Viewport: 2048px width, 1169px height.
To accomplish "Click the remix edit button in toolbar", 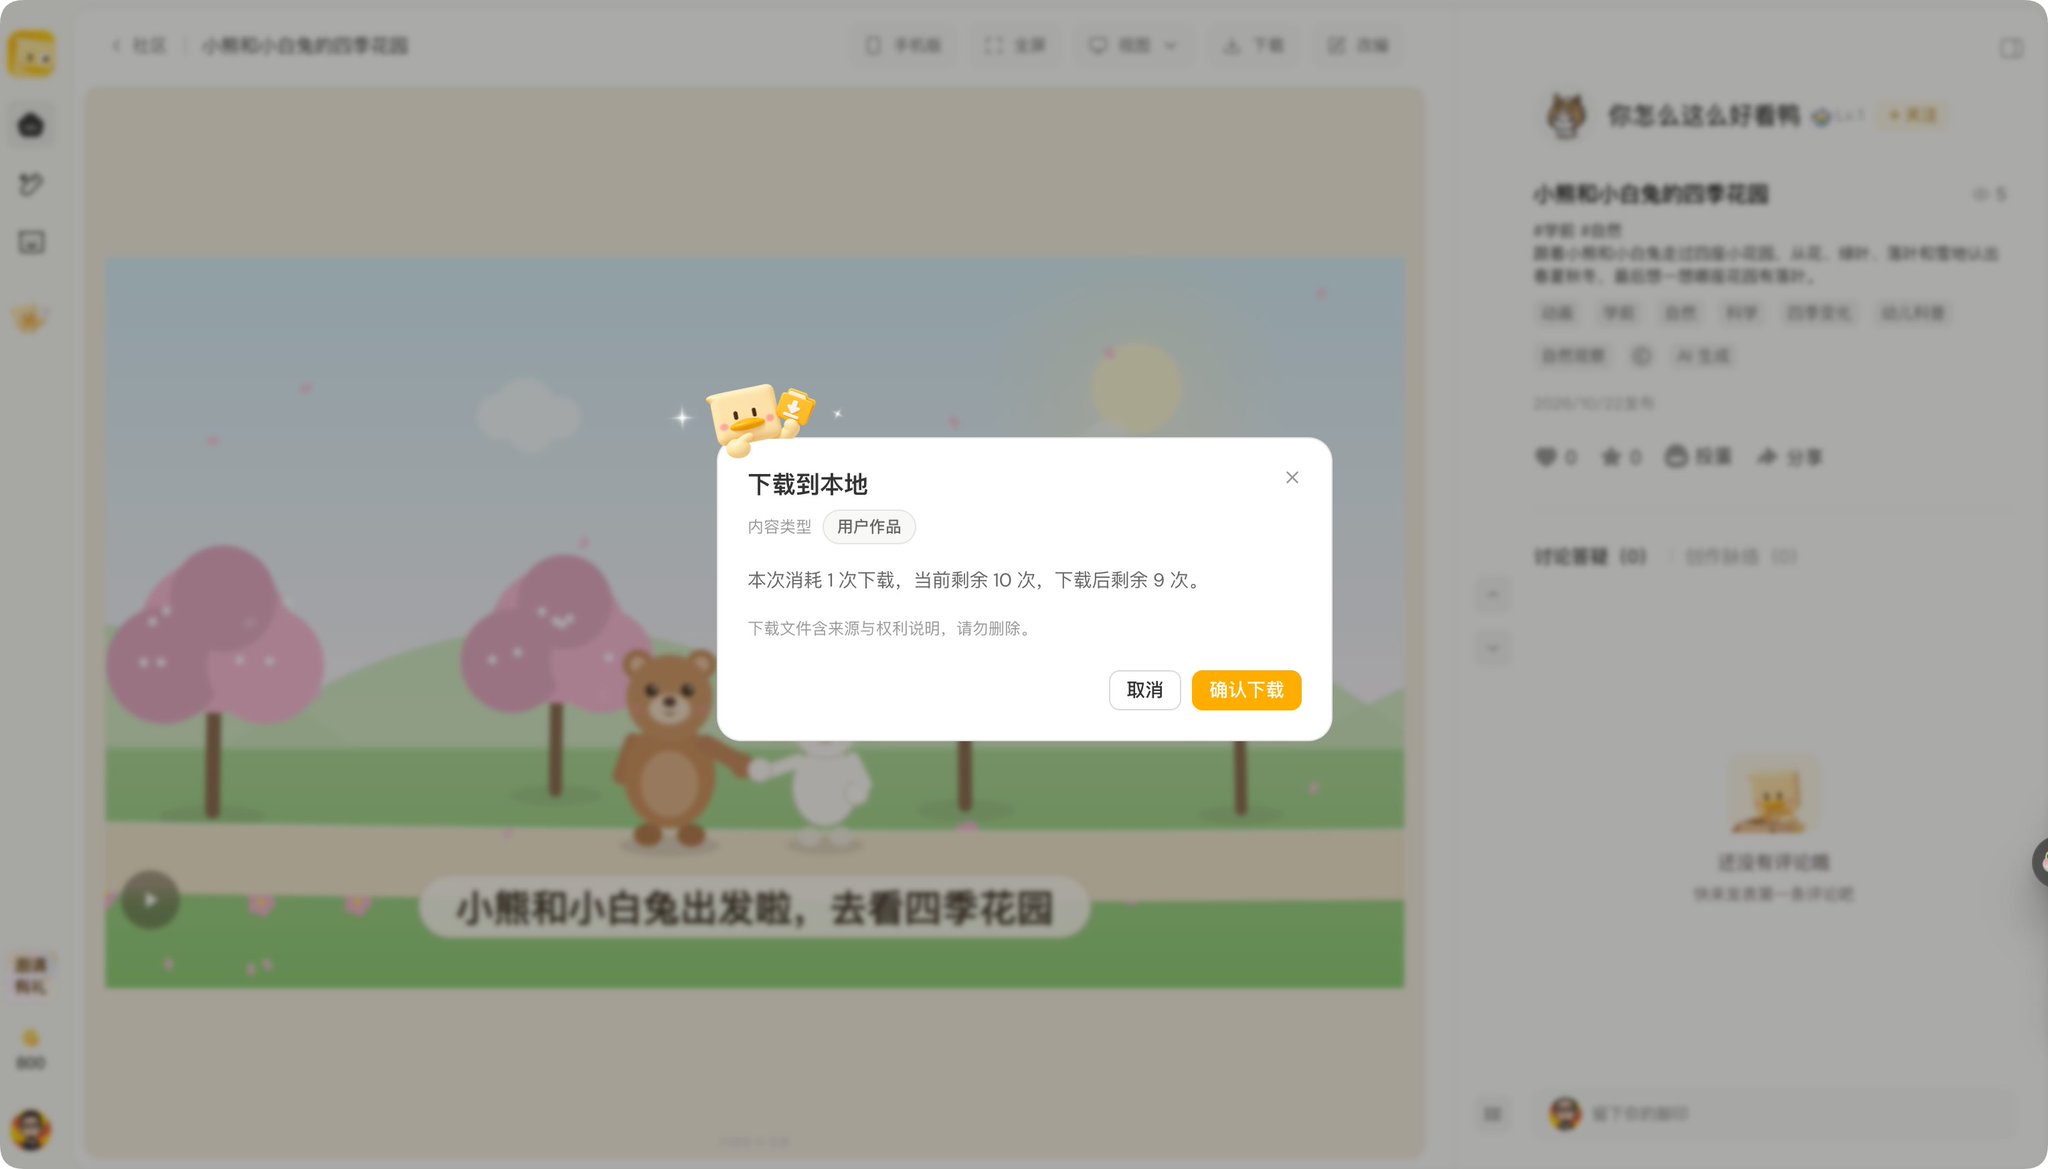I will tap(1358, 46).
